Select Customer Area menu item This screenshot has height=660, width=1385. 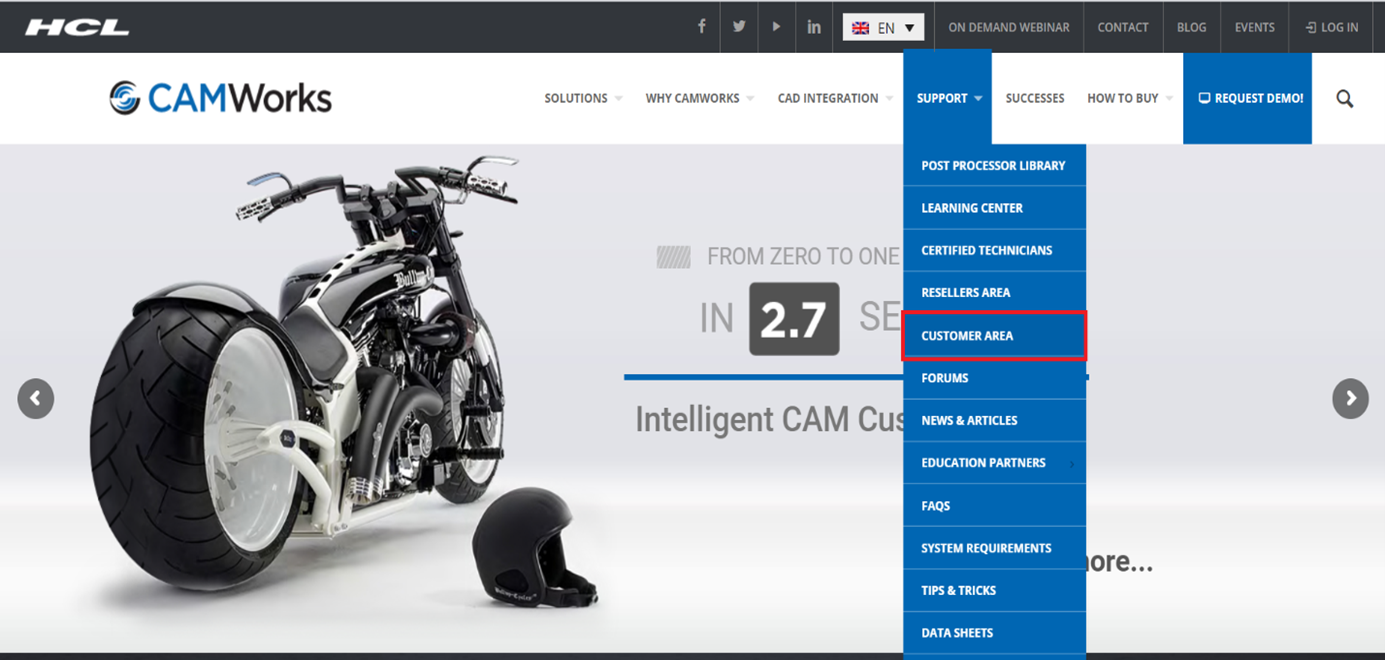click(x=995, y=335)
